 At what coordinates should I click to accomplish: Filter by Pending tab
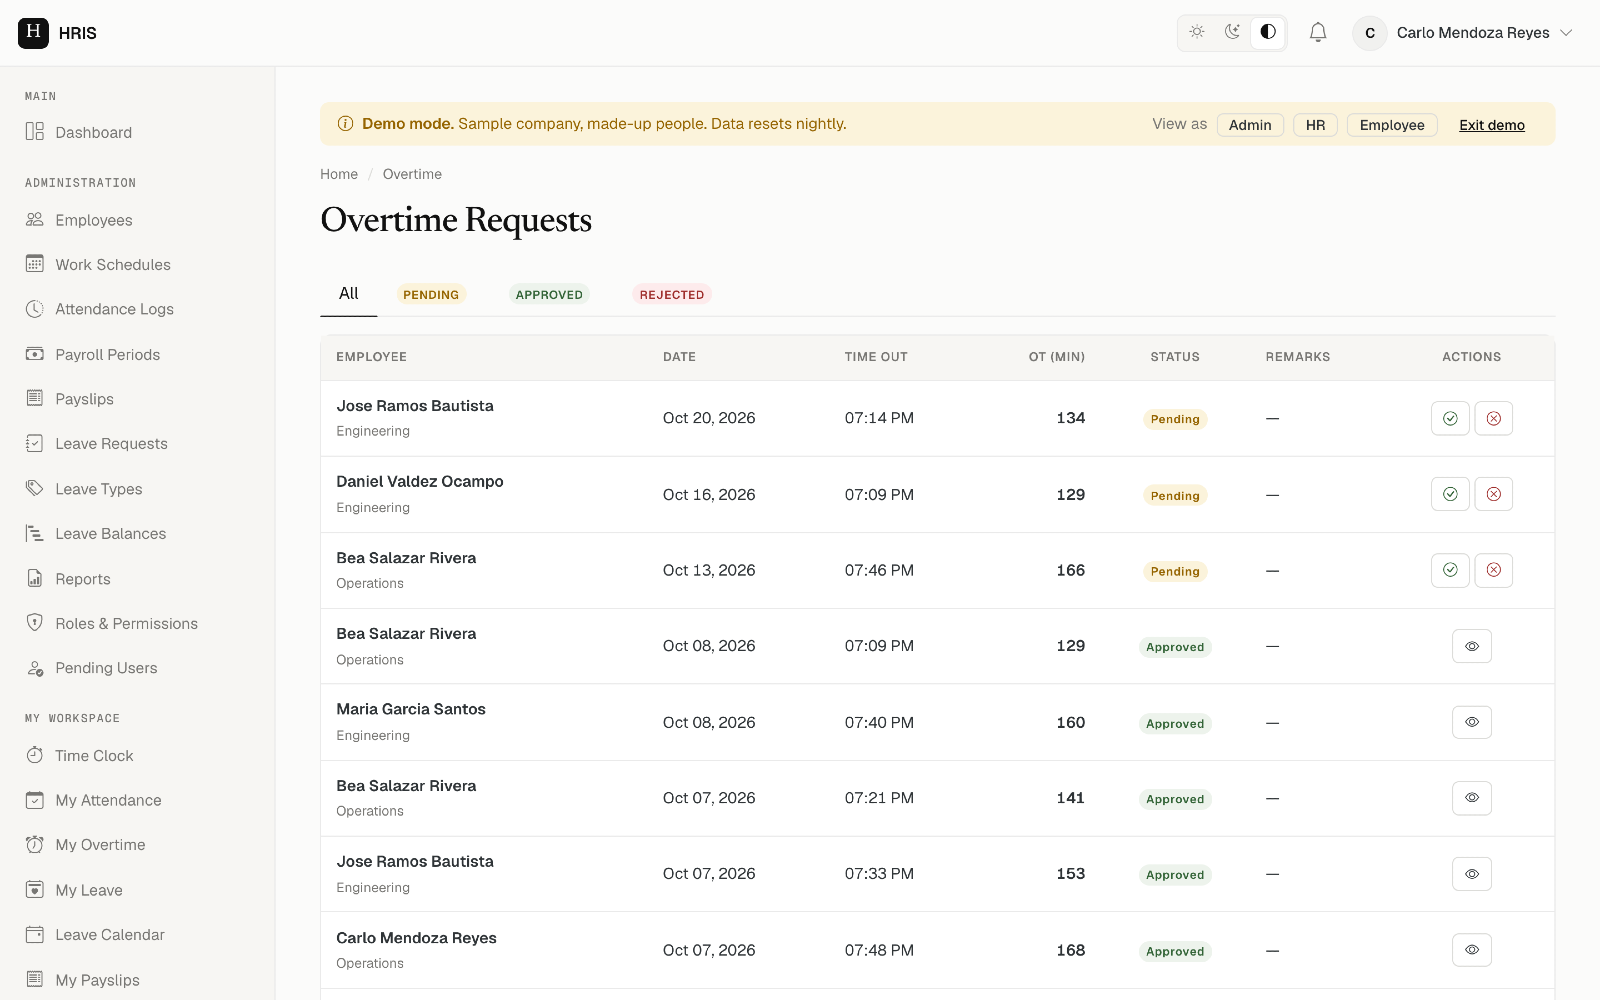click(431, 295)
